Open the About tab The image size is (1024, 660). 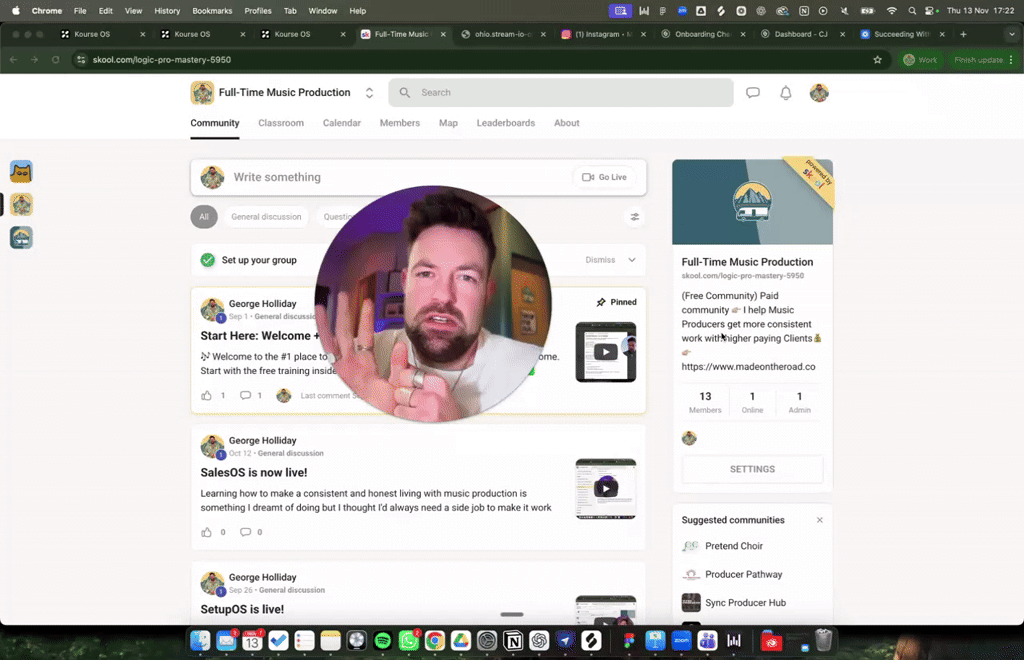[566, 123]
